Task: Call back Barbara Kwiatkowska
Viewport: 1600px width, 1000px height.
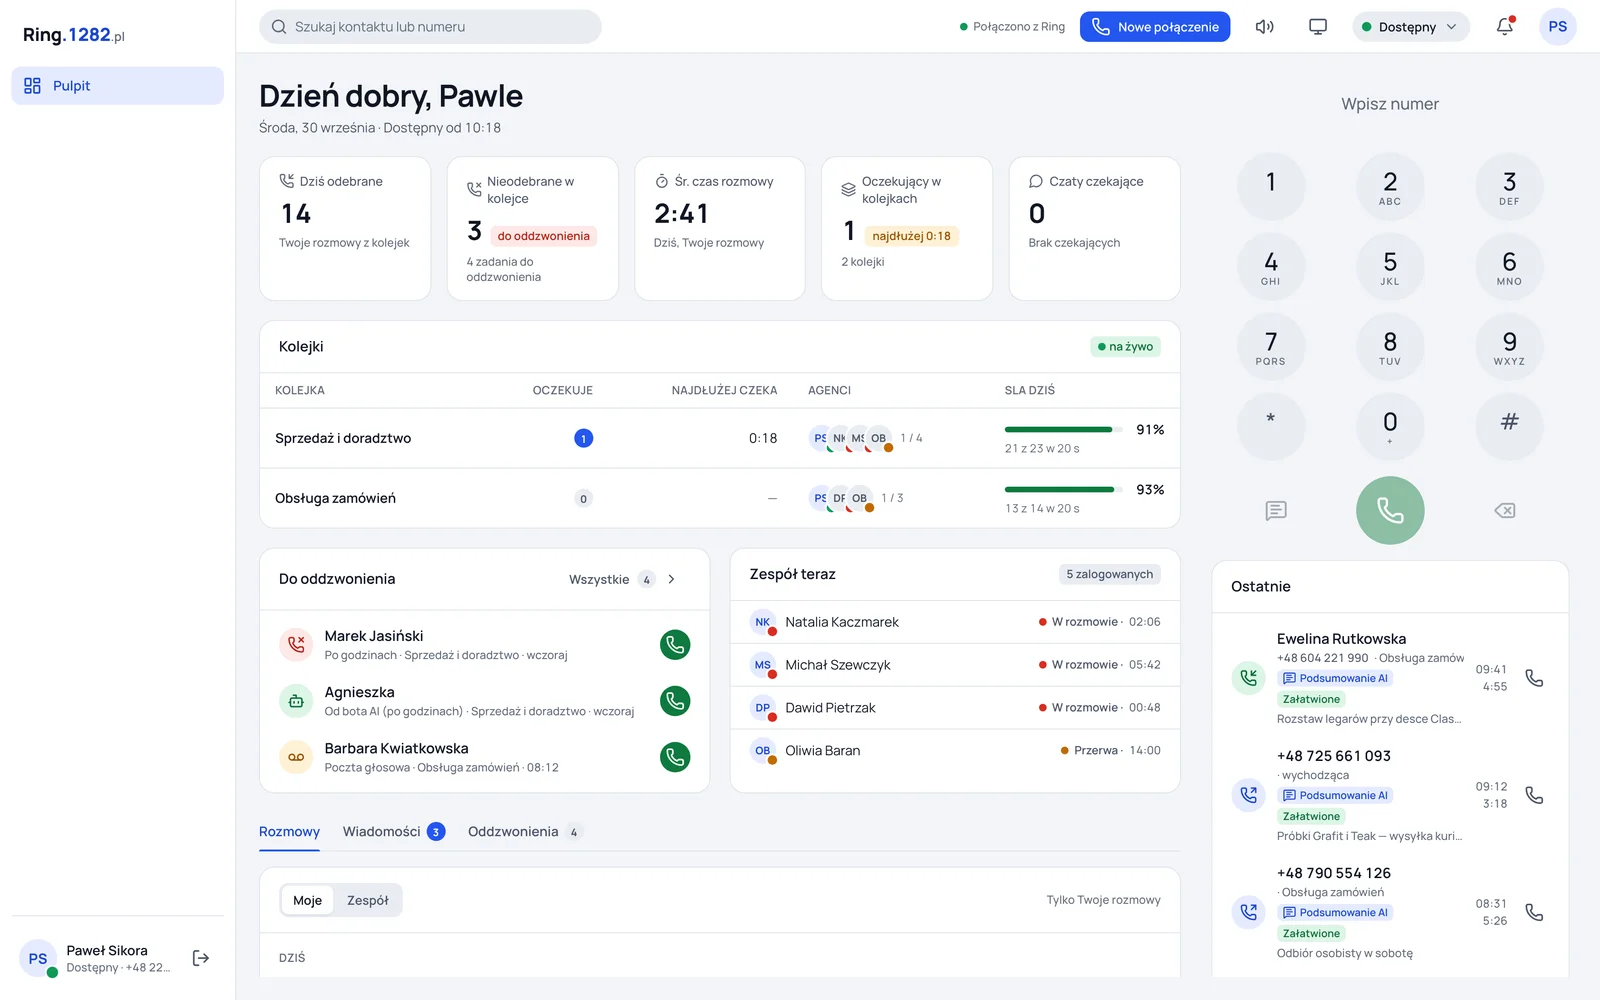Action: 675,757
